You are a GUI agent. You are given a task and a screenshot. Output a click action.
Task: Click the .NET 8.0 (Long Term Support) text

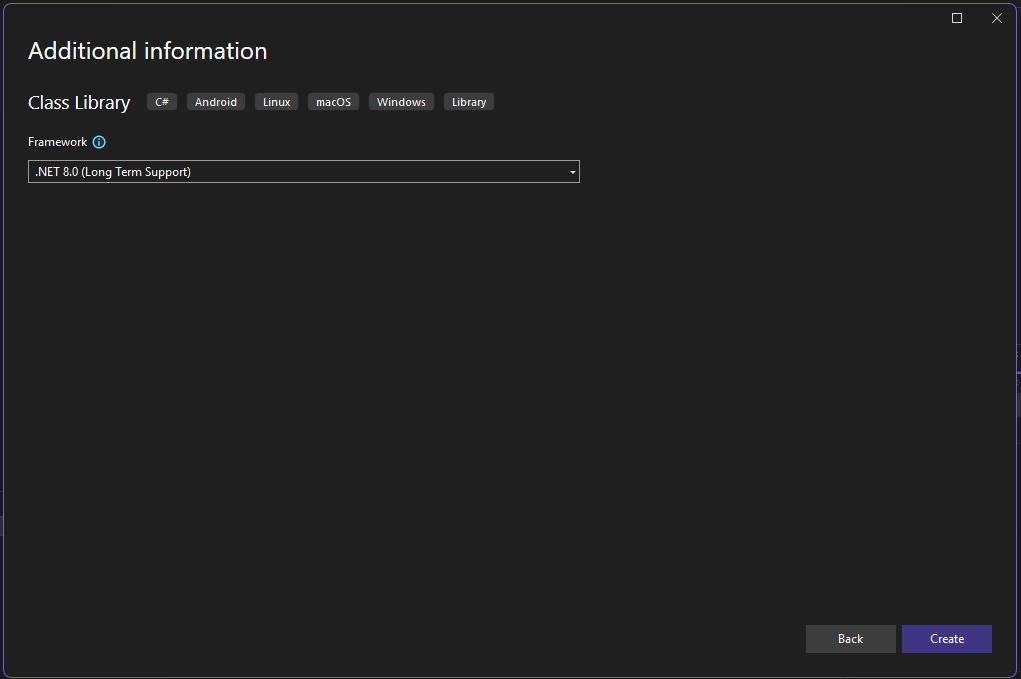[113, 172]
